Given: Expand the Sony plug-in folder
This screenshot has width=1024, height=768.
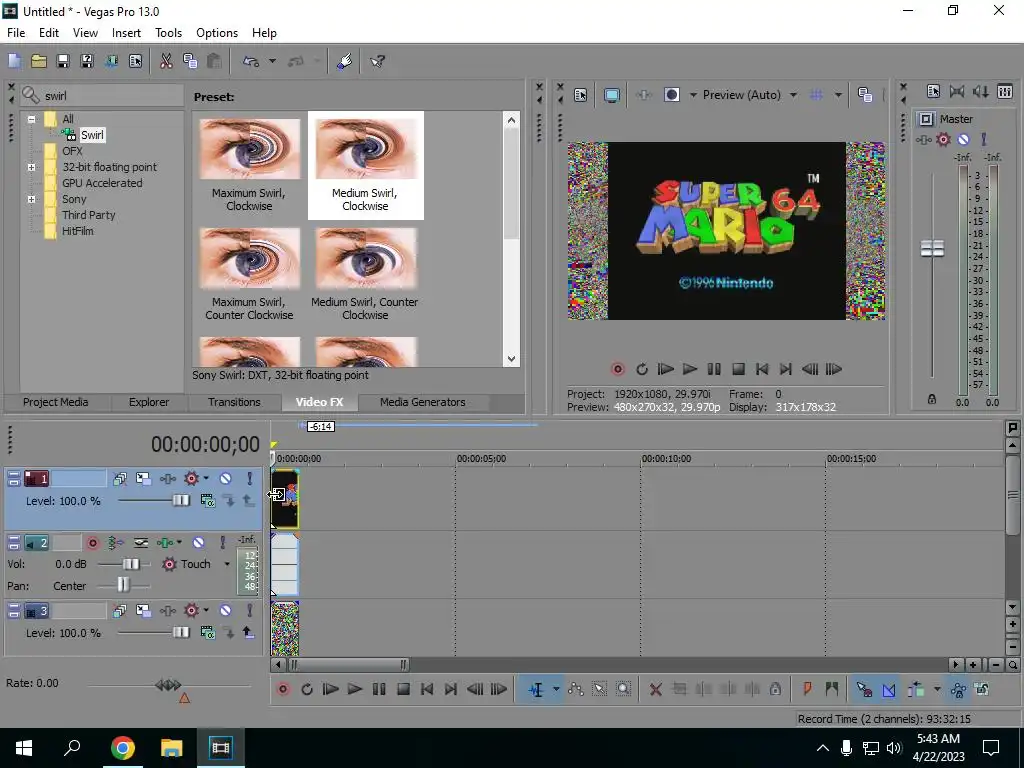Looking at the screenshot, I should point(31,199).
